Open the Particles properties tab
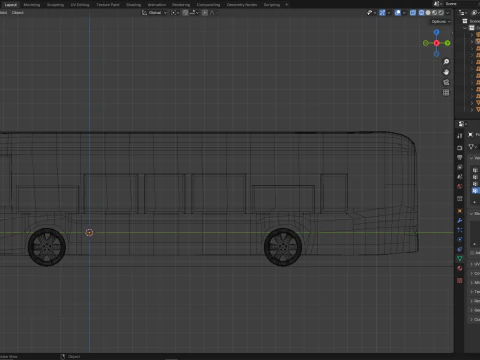This screenshot has height=360, width=480. 460,230
